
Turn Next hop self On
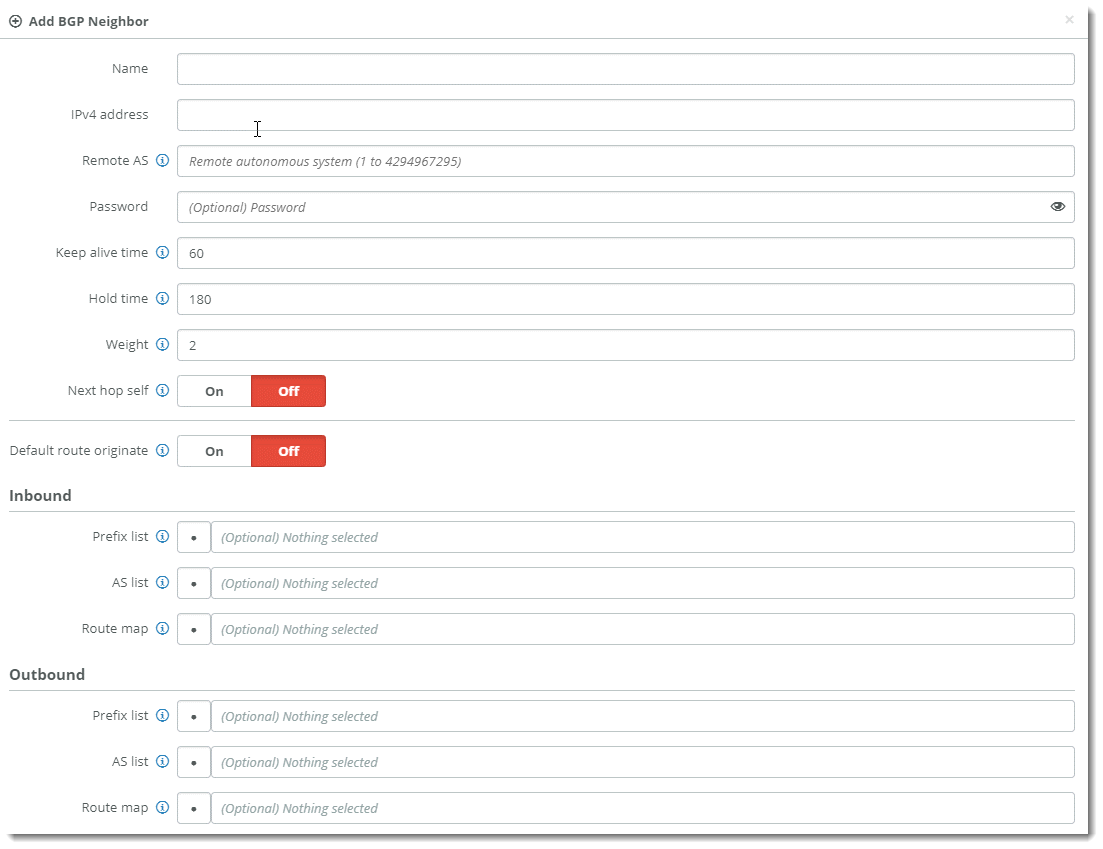tap(214, 391)
